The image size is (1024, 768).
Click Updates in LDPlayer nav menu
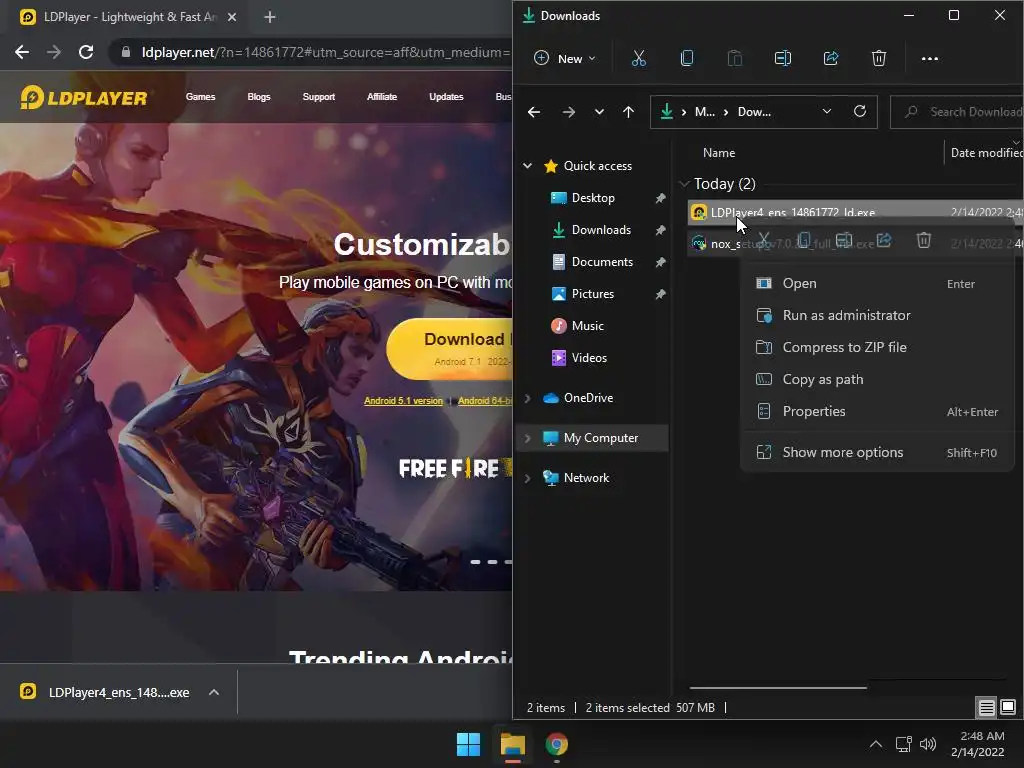point(446,97)
